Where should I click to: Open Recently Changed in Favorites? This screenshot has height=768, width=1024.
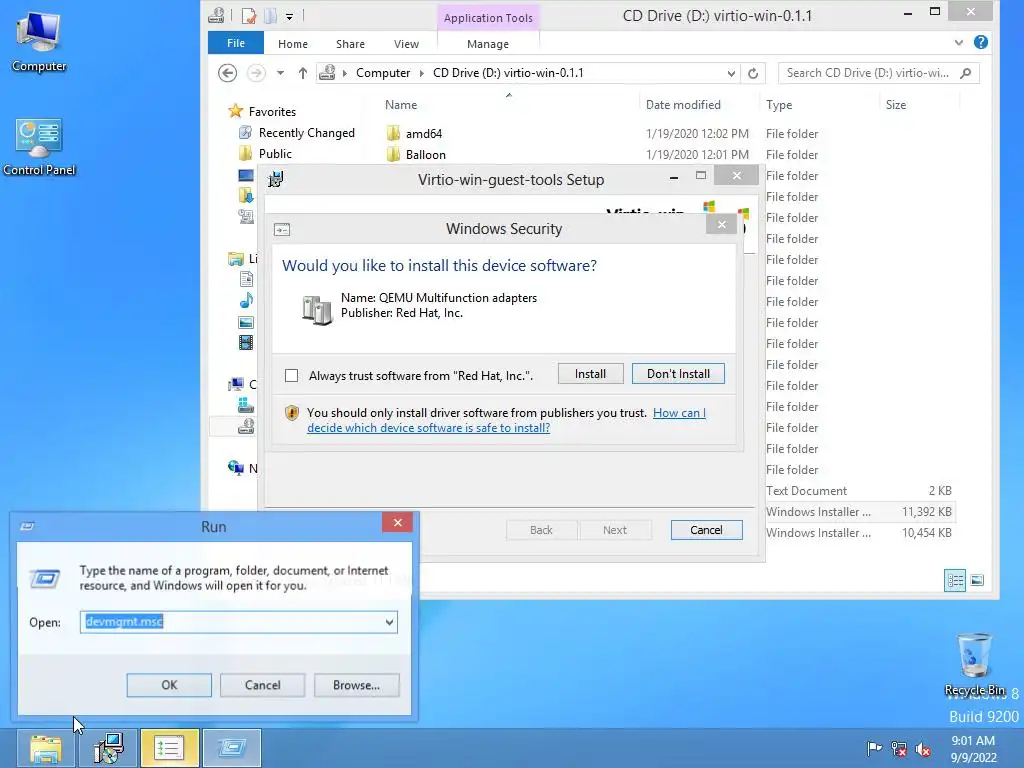(x=306, y=133)
